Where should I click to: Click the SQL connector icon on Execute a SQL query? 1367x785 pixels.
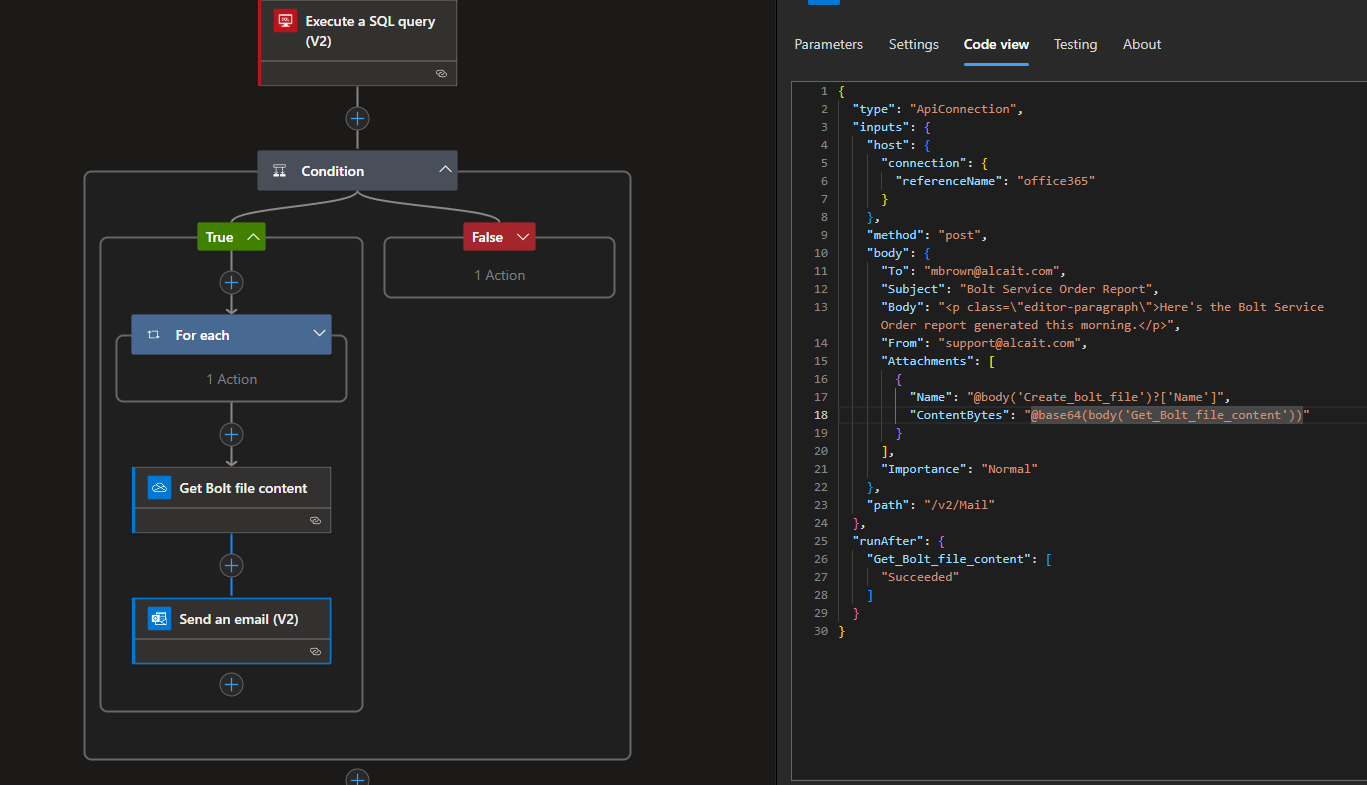click(x=286, y=21)
